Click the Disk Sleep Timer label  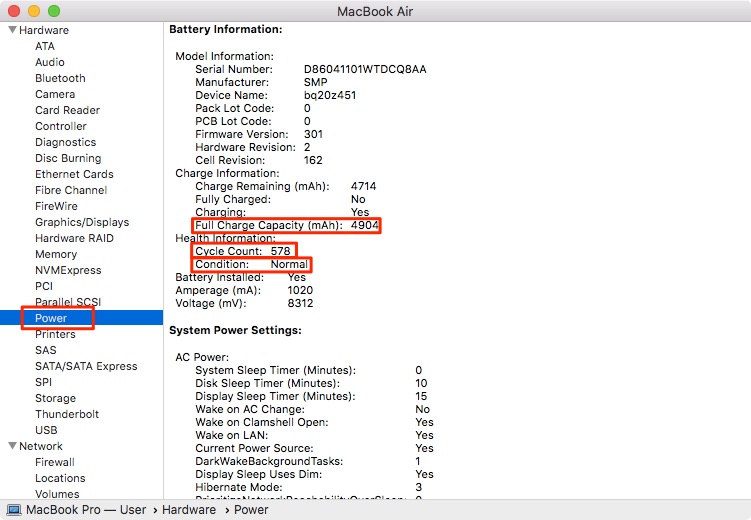point(267,384)
